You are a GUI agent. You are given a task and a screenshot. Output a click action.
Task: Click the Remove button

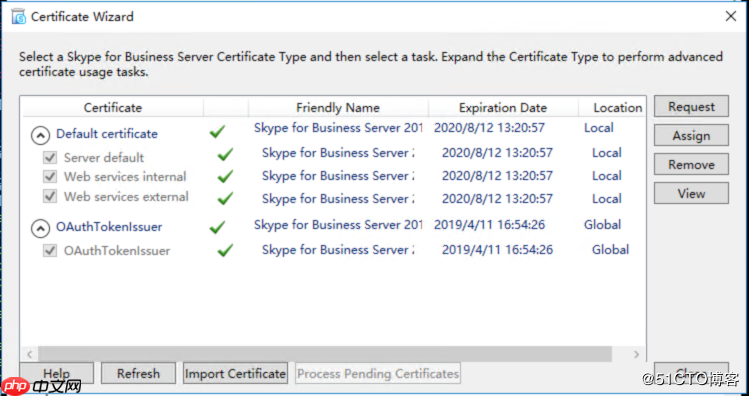[x=691, y=164]
